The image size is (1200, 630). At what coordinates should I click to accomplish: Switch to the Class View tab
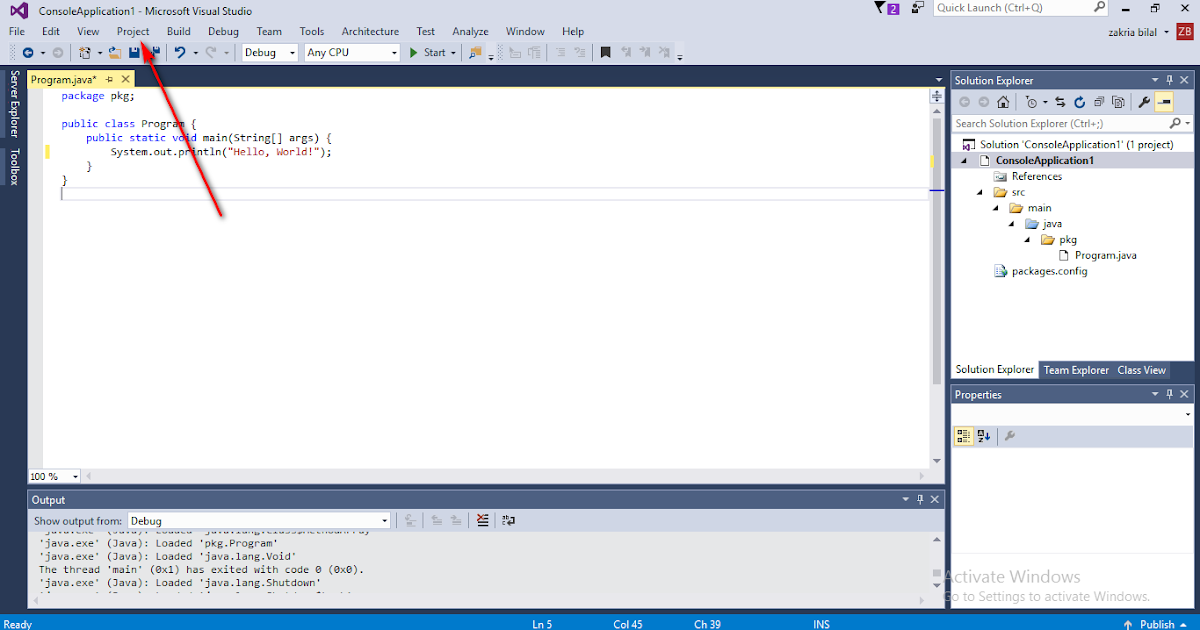click(1141, 370)
